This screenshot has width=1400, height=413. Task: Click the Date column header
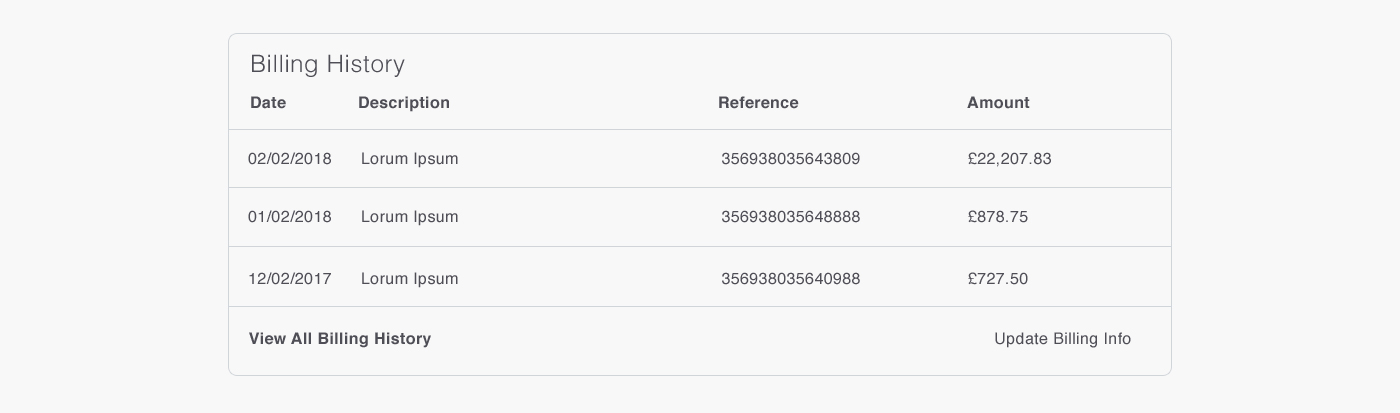click(268, 103)
